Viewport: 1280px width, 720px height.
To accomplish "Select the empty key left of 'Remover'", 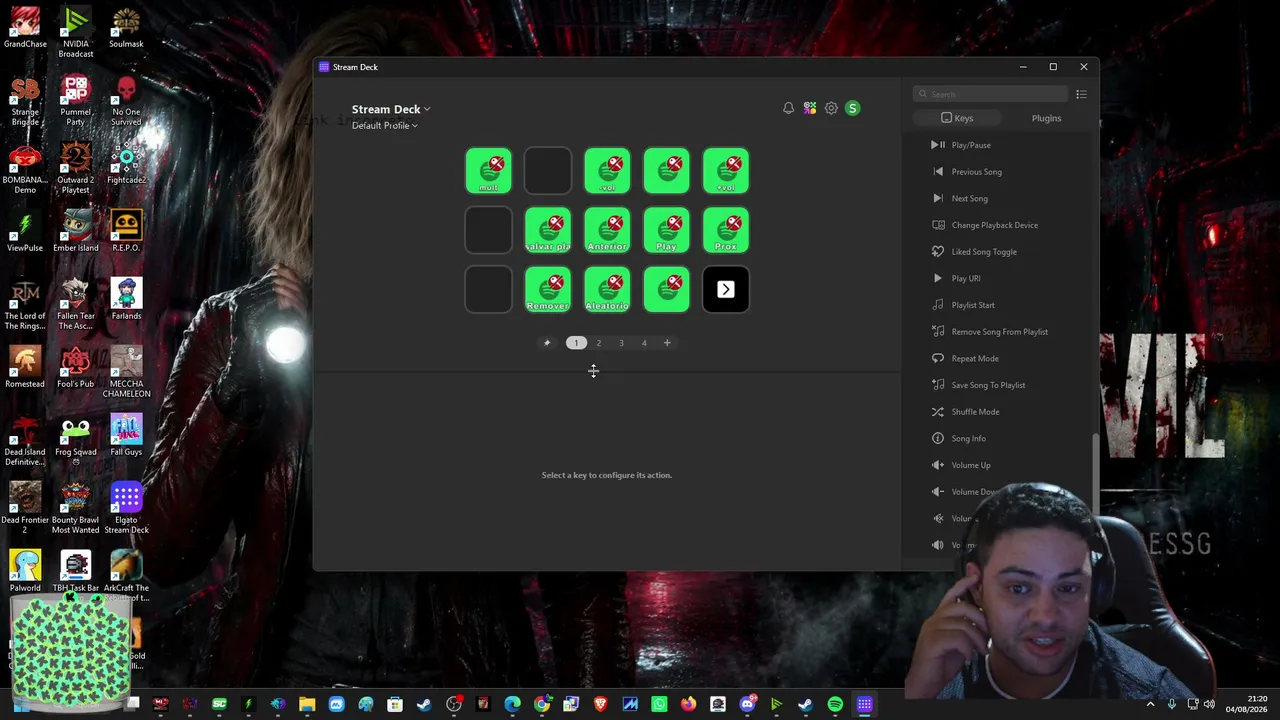I will pos(488,290).
